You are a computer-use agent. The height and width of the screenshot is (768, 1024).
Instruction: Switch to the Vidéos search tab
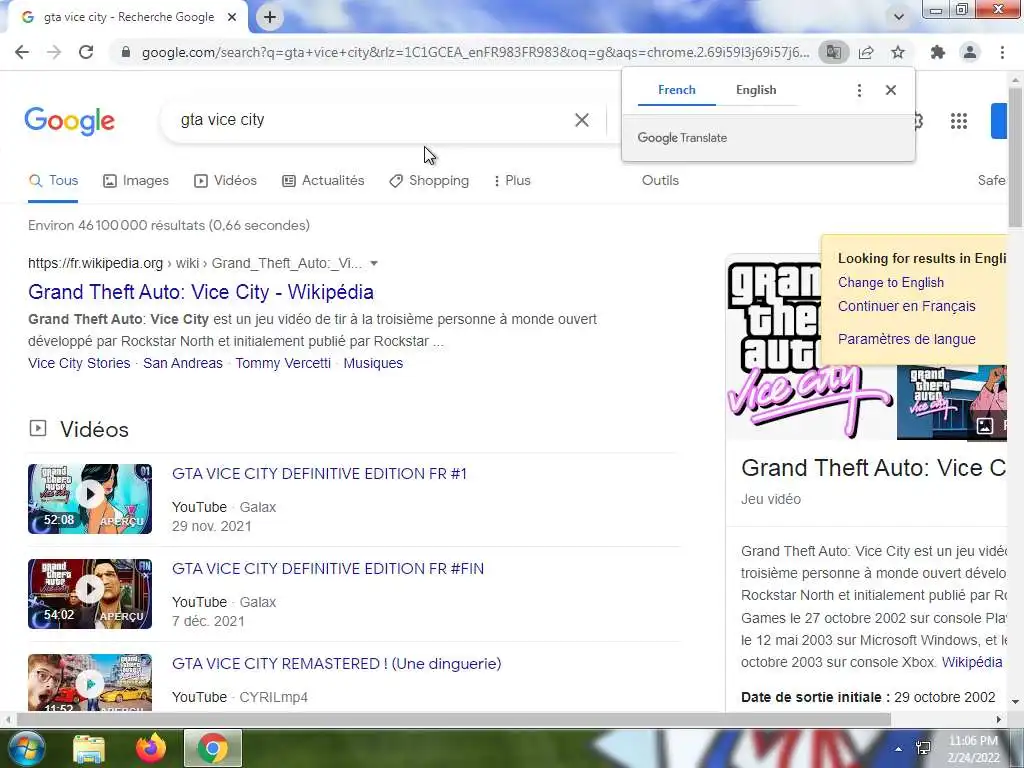point(225,181)
